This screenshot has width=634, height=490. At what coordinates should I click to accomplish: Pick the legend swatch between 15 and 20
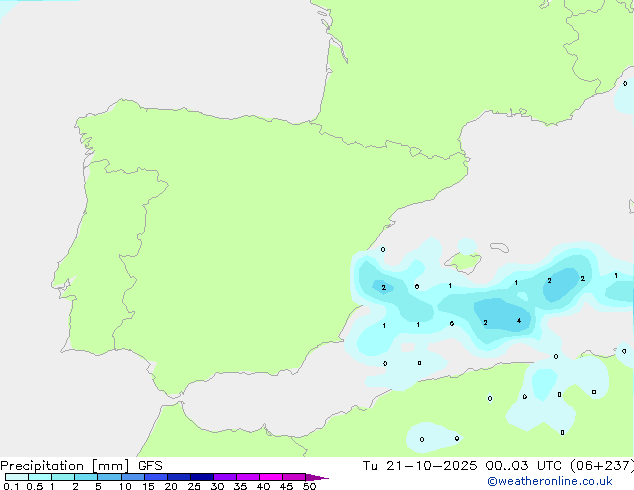pyautogui.click(x=156, y=477)
